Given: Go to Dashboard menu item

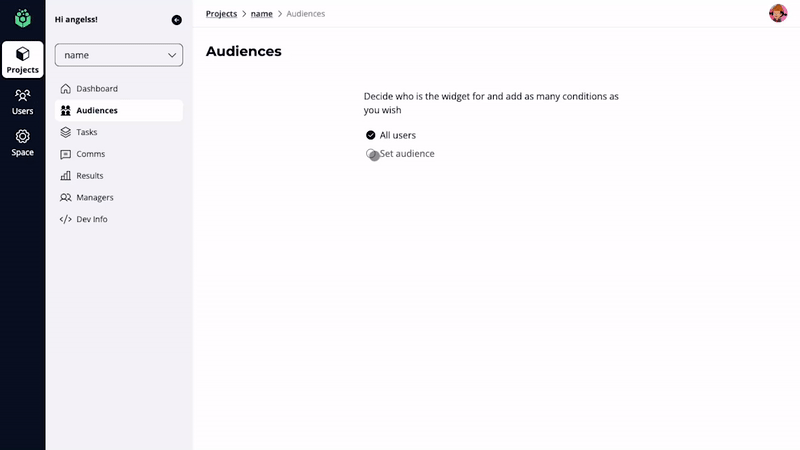Looking at the screenshot, I should tap(119, 89).
